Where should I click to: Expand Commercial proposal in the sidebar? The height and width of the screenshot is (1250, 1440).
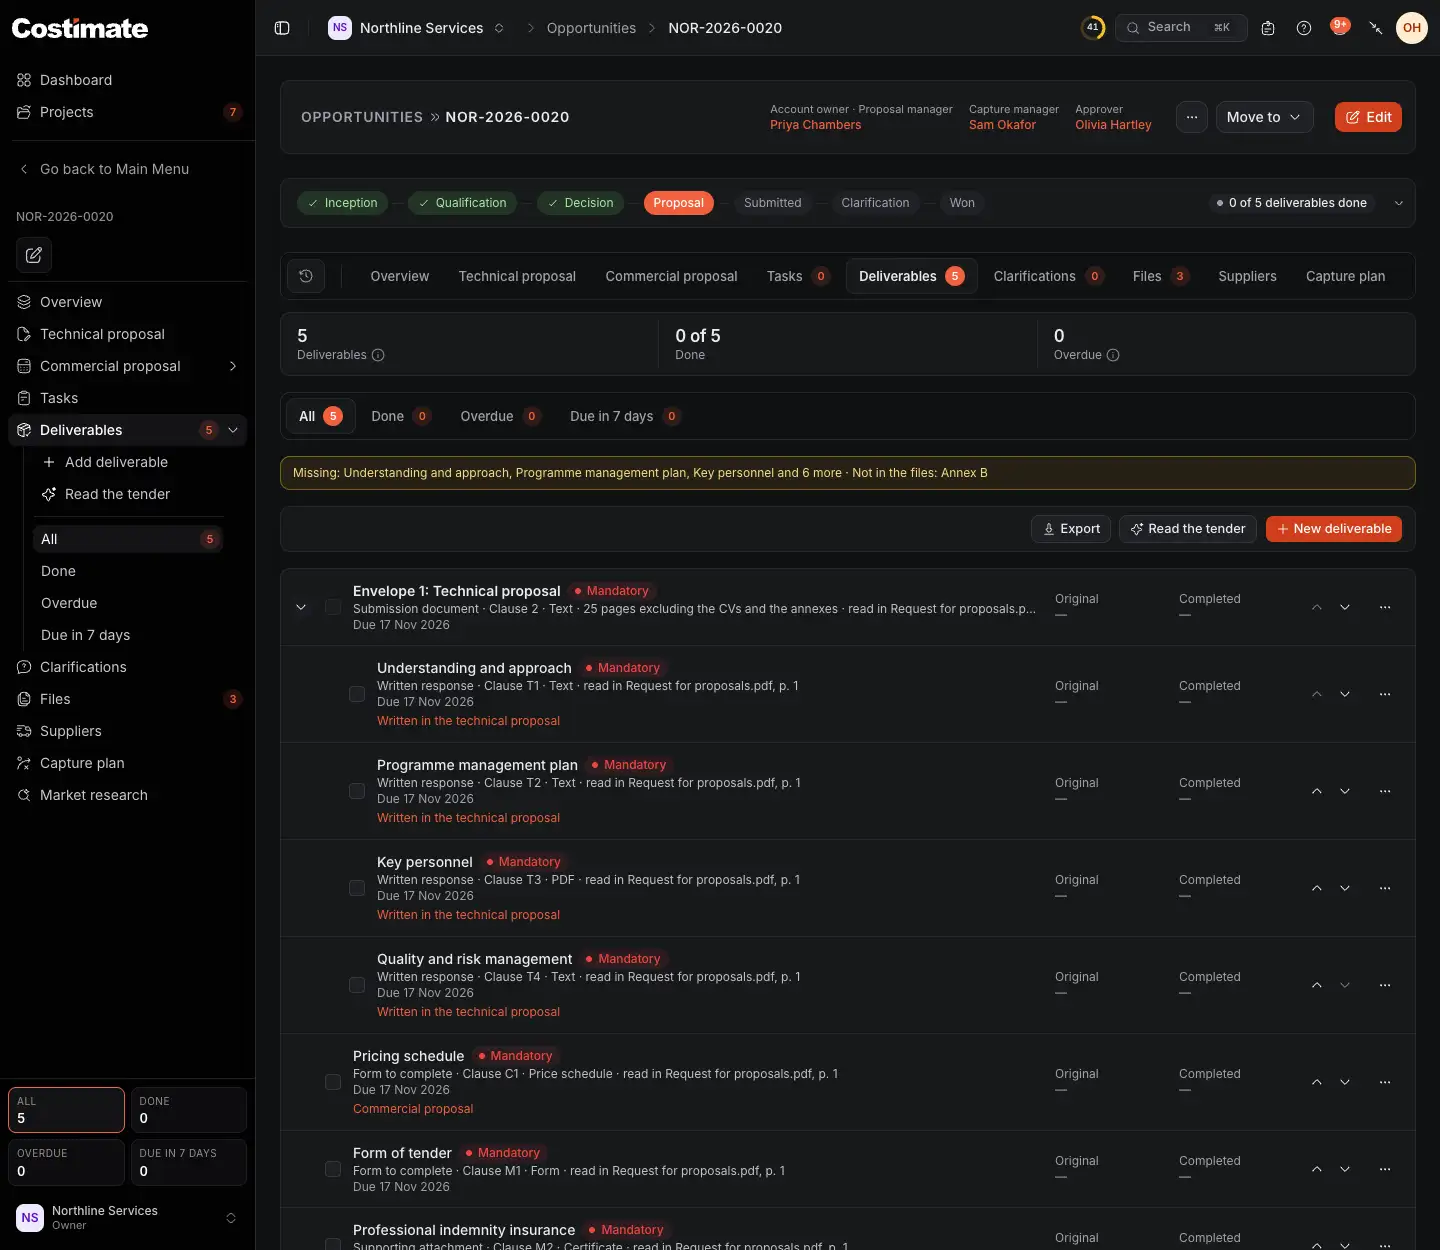(233, 366)
